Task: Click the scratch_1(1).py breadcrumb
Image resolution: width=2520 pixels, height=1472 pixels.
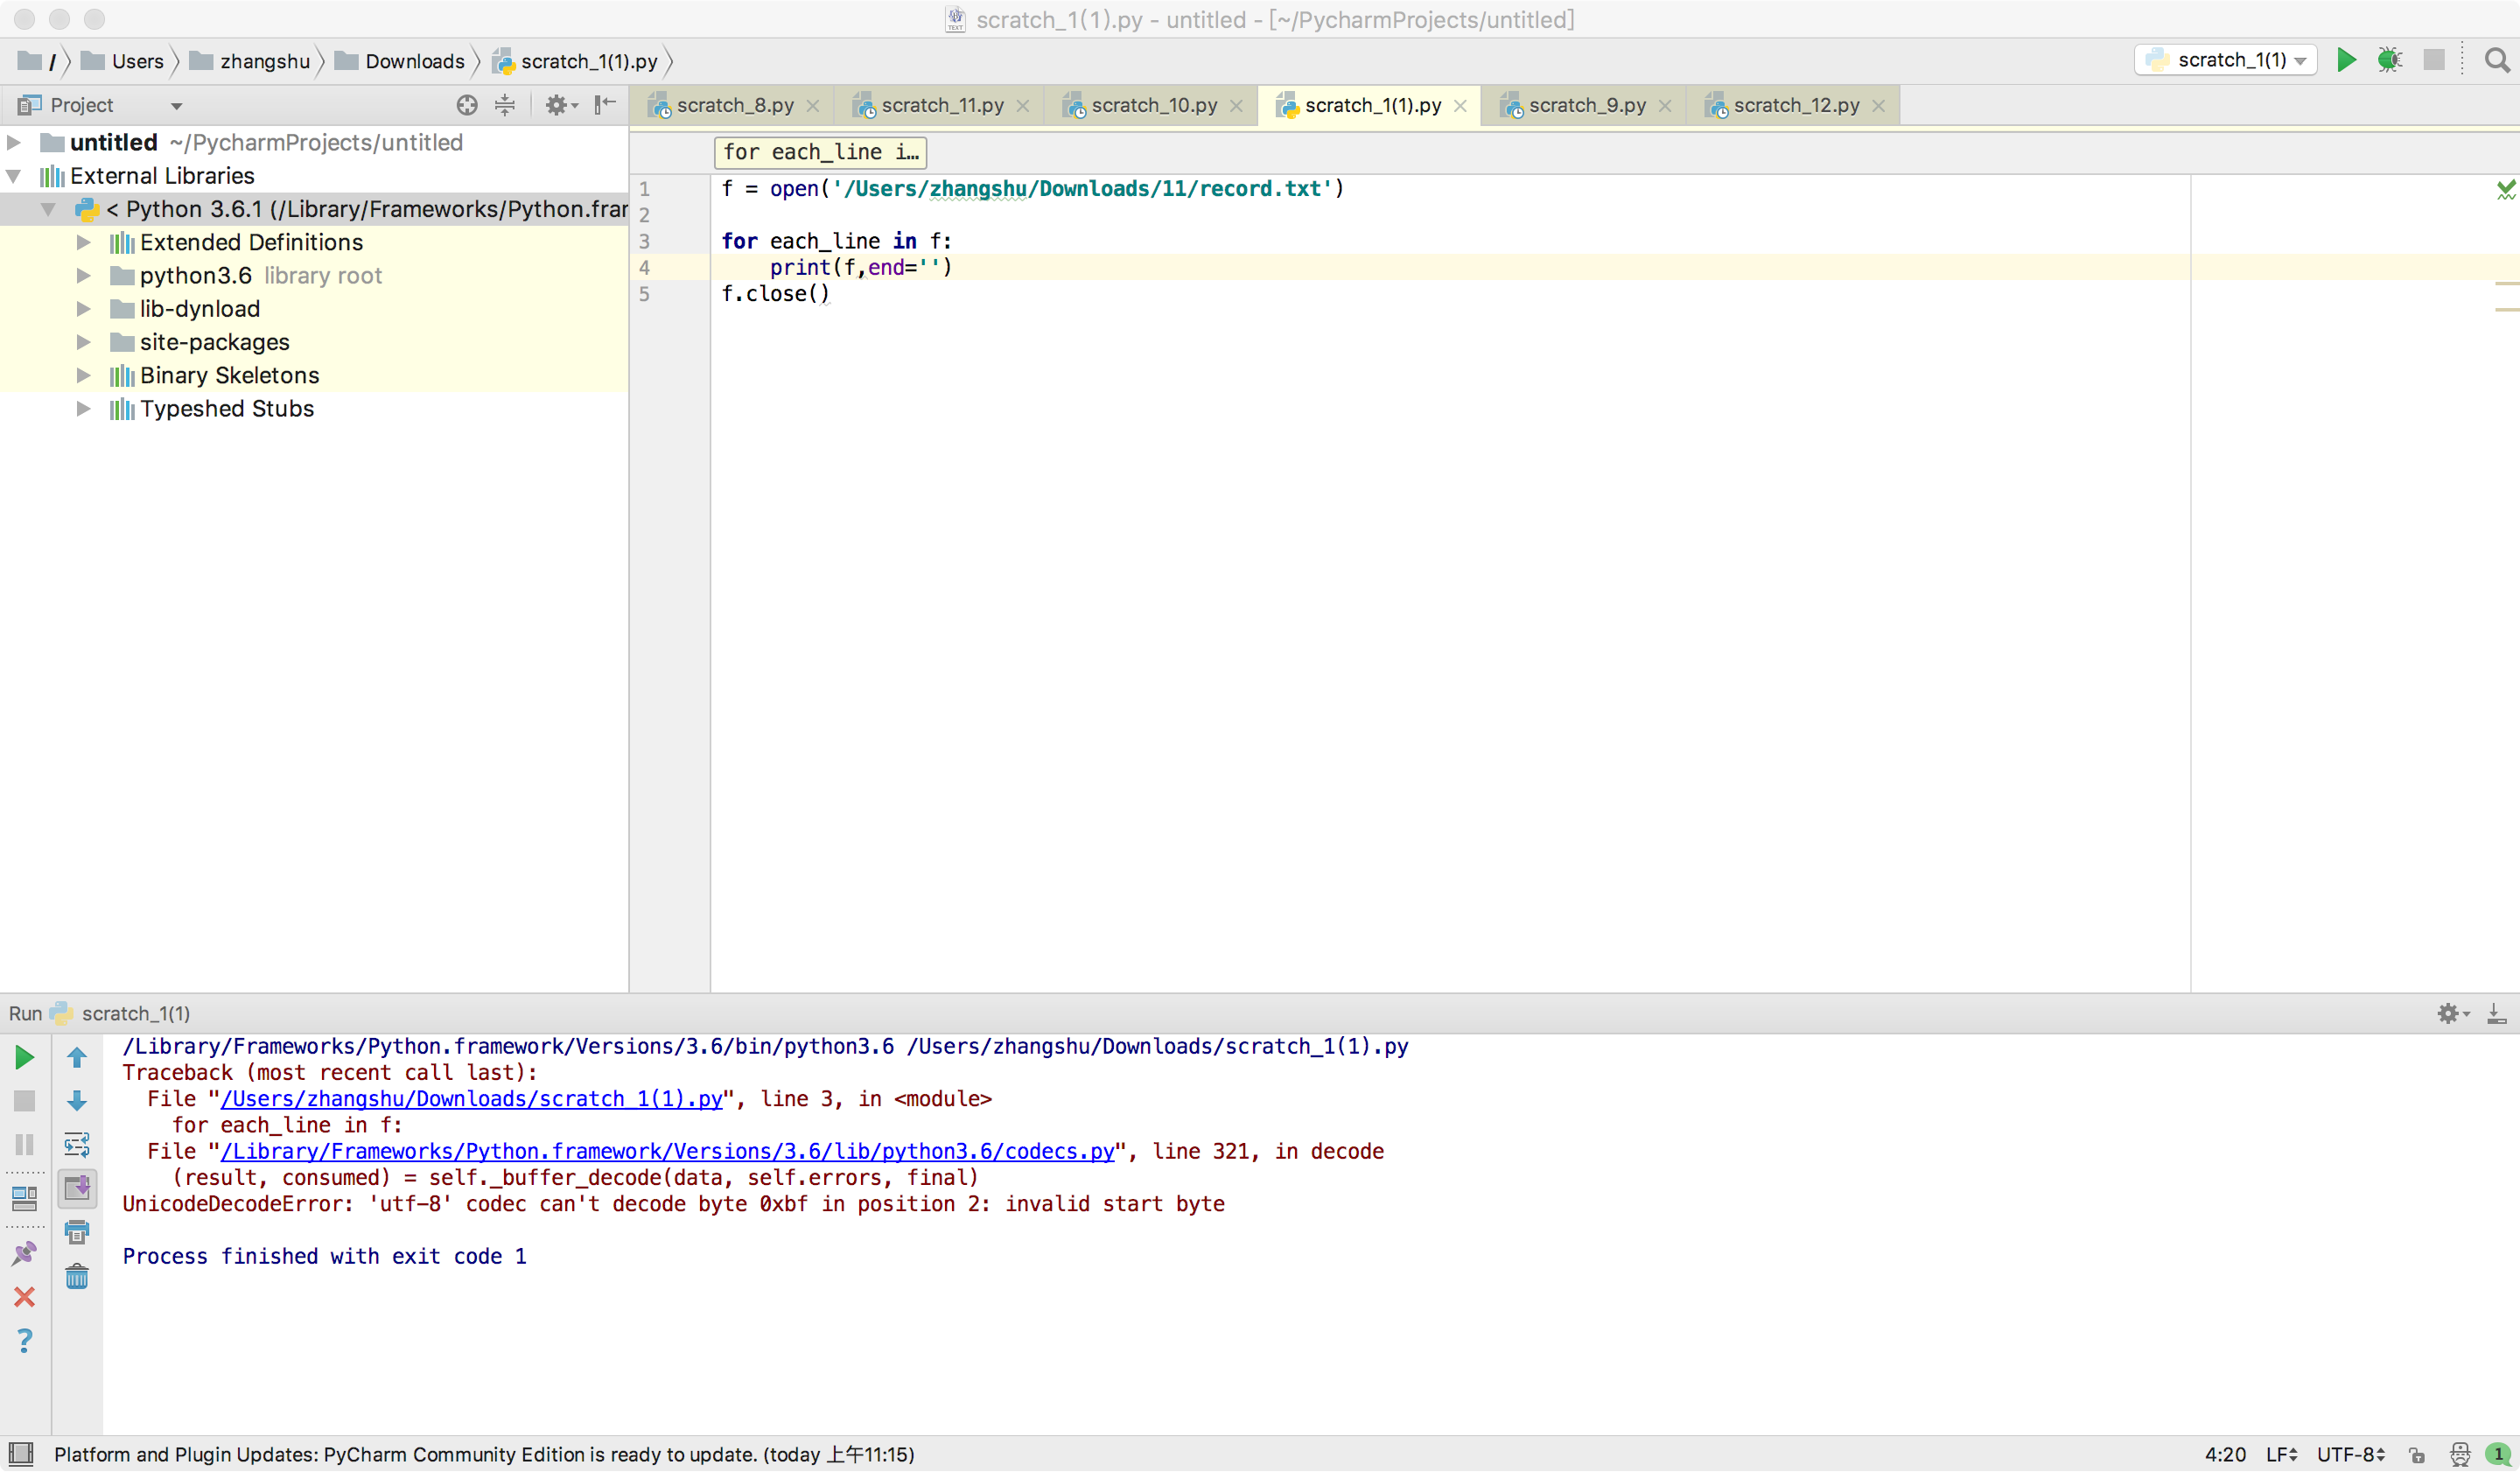Action: pyautogui.click(x=575, y=61)
